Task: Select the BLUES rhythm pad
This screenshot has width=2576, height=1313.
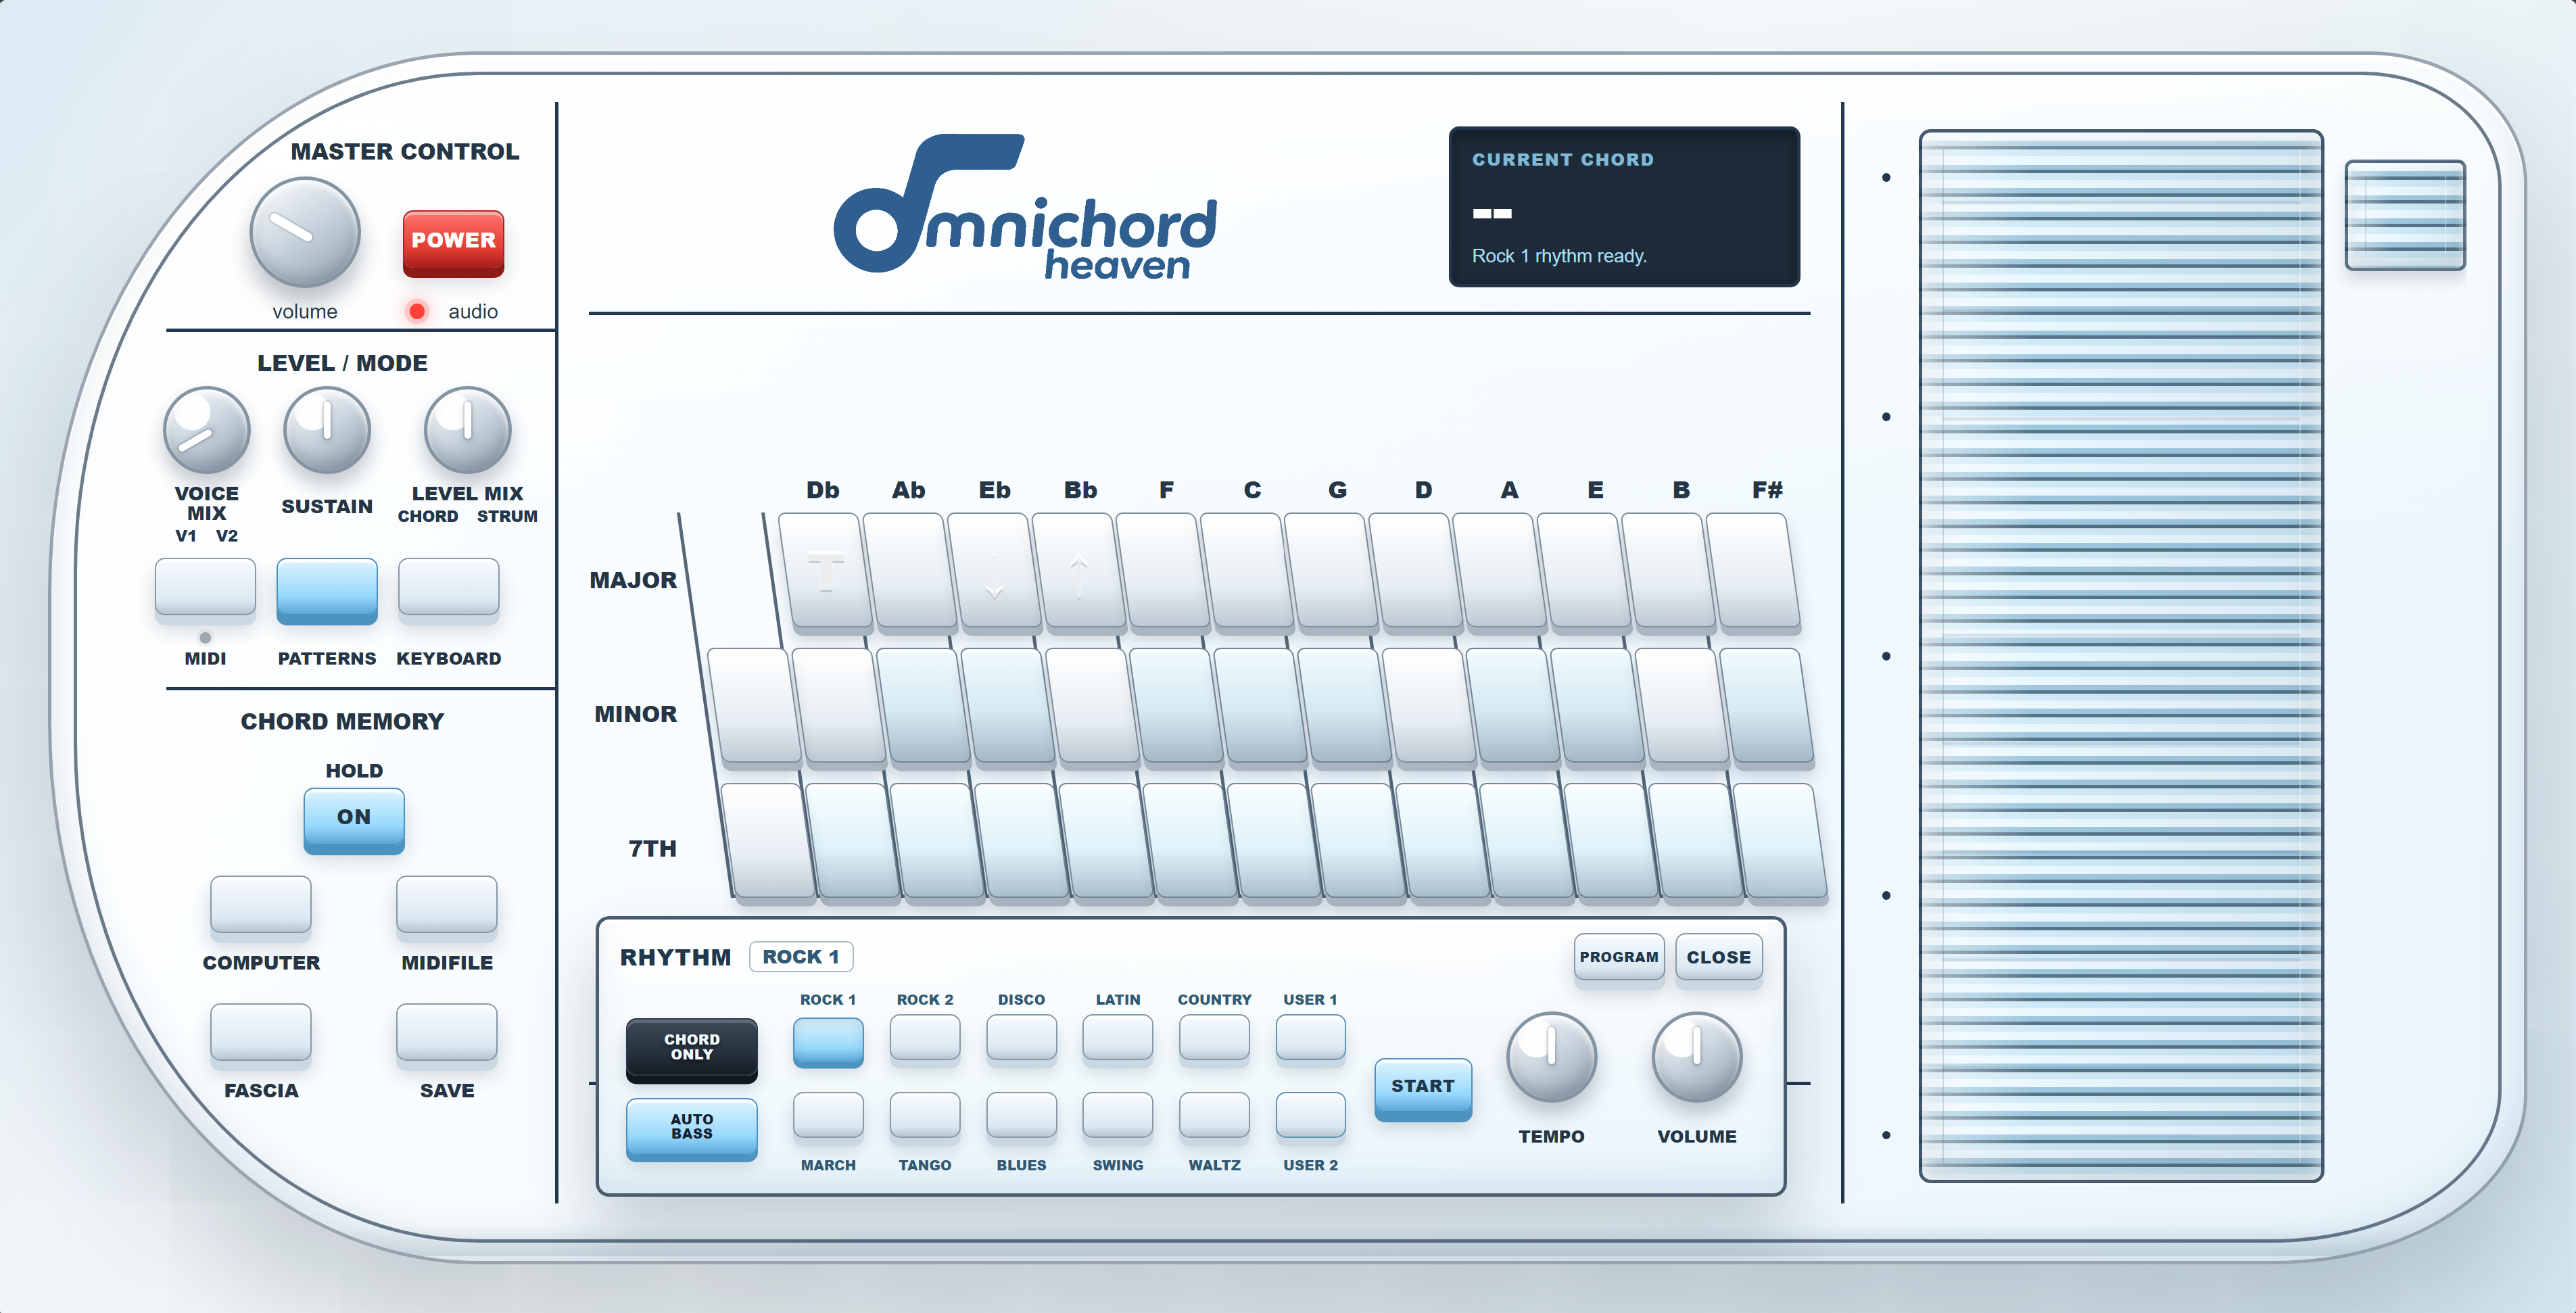Action: point(1021,1117)
